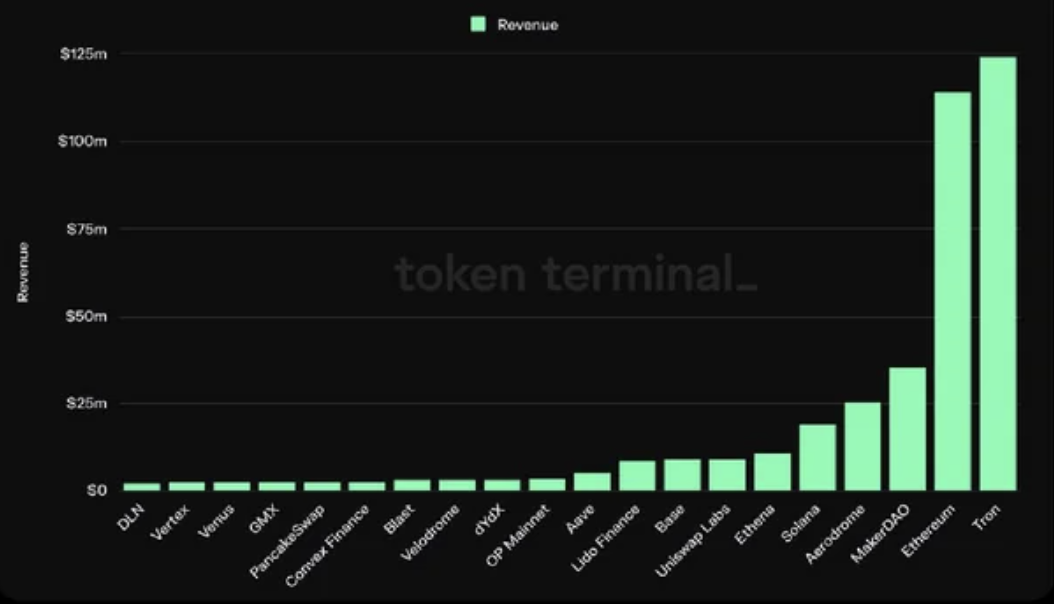This screenshot has width=1054, height=604.
Task: Click the dYdX axis label
Action: (488, 520)
